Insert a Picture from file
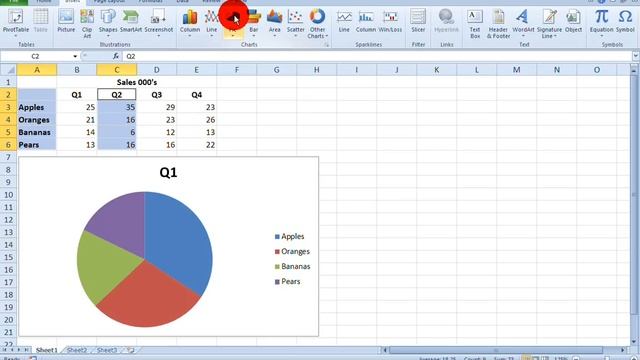This screenshot has height=360, width=640. (x=66, y=21)
